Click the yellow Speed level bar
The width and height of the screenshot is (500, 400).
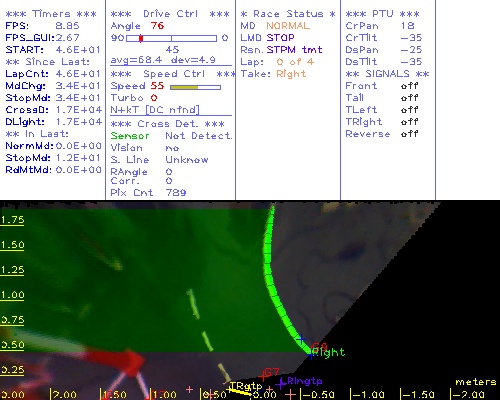click(x=184, y=87)
